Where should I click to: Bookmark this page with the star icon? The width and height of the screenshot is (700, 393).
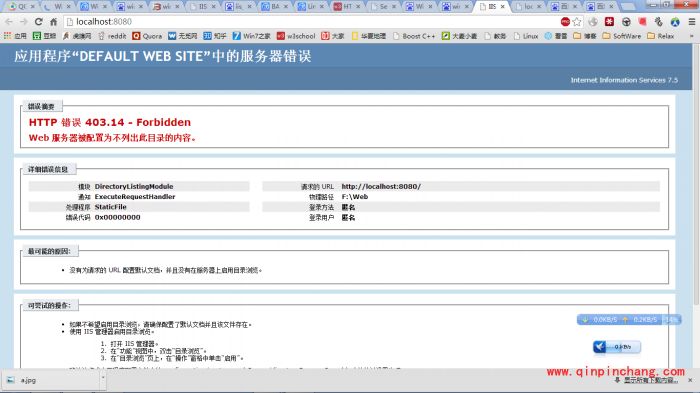pyautogui.click(x=577, y=21)
